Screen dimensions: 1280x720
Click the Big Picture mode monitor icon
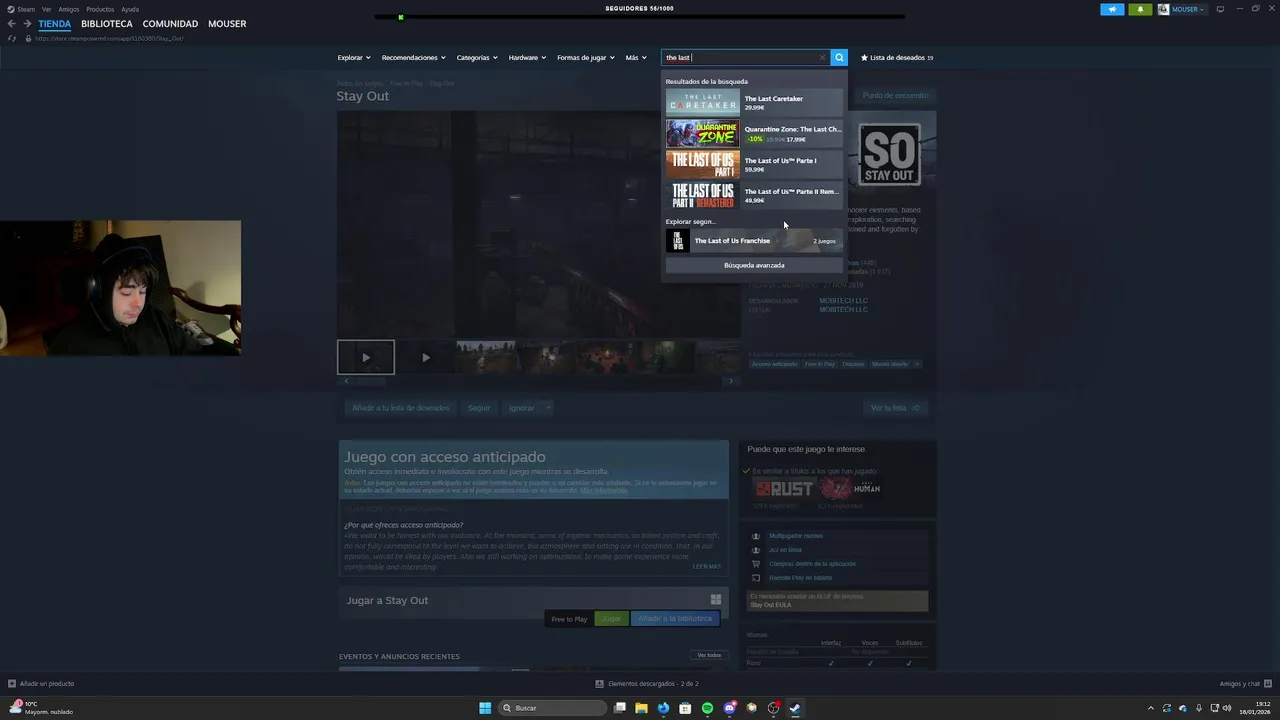[1220, 9]
